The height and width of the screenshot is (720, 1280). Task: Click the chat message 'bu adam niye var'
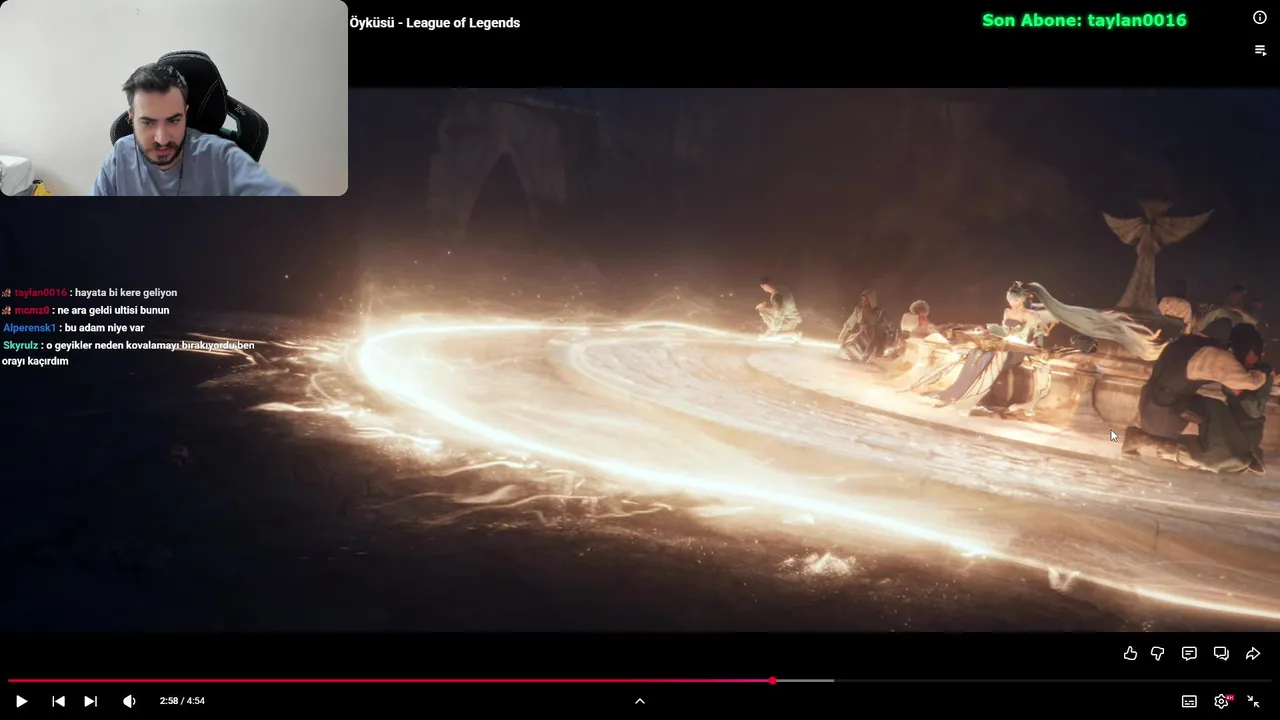(x=104, y=328)
